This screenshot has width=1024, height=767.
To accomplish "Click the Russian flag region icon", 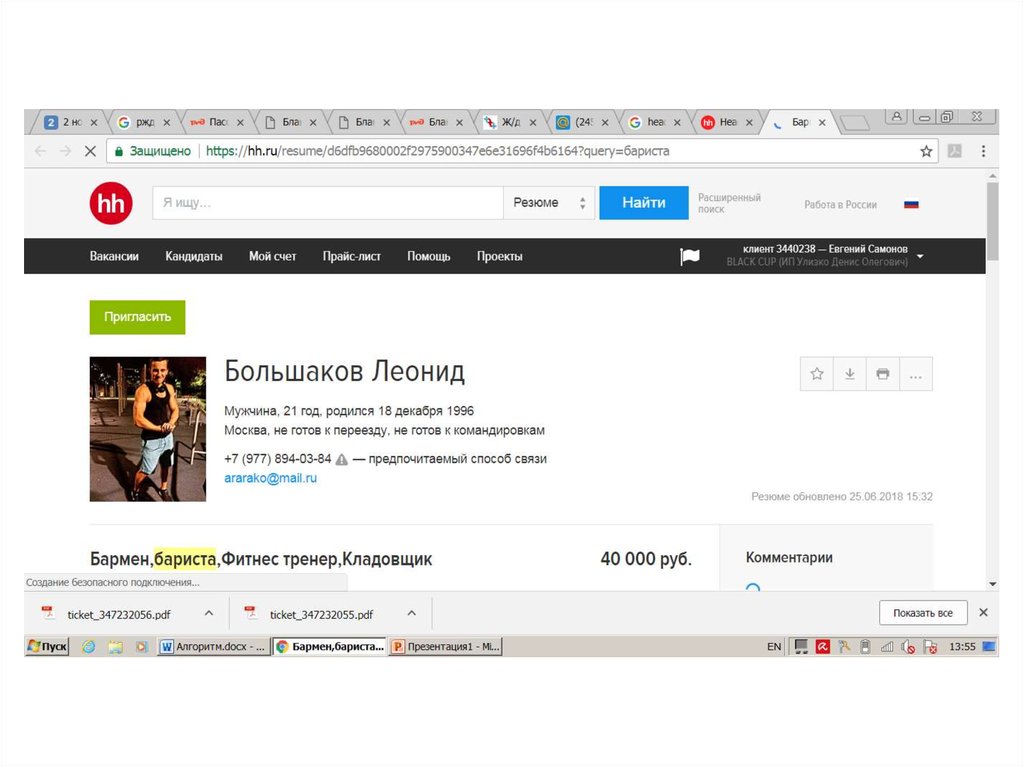I will 911,204.
